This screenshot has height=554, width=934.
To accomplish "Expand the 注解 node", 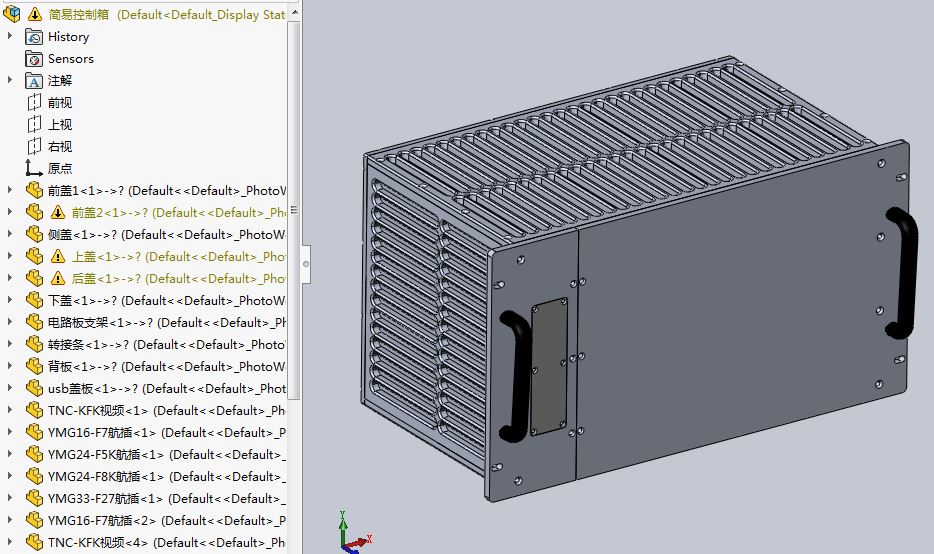I will coord(10,80).
